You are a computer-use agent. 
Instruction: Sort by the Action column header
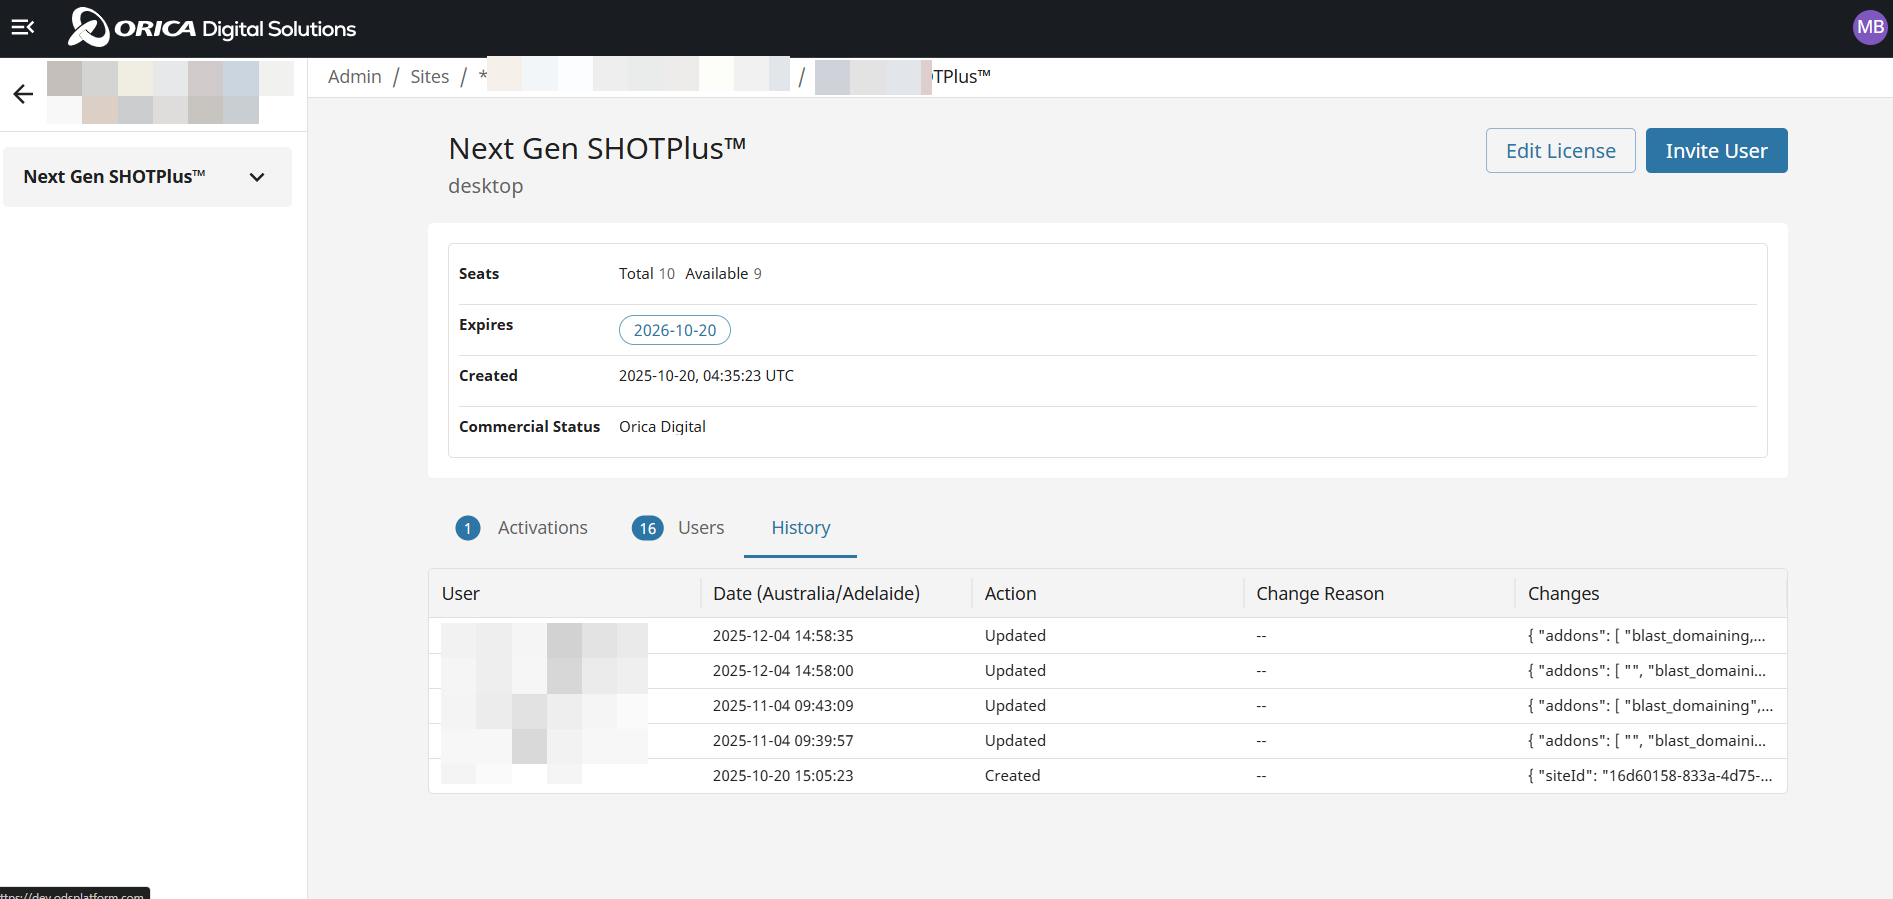coord(1108,594)
